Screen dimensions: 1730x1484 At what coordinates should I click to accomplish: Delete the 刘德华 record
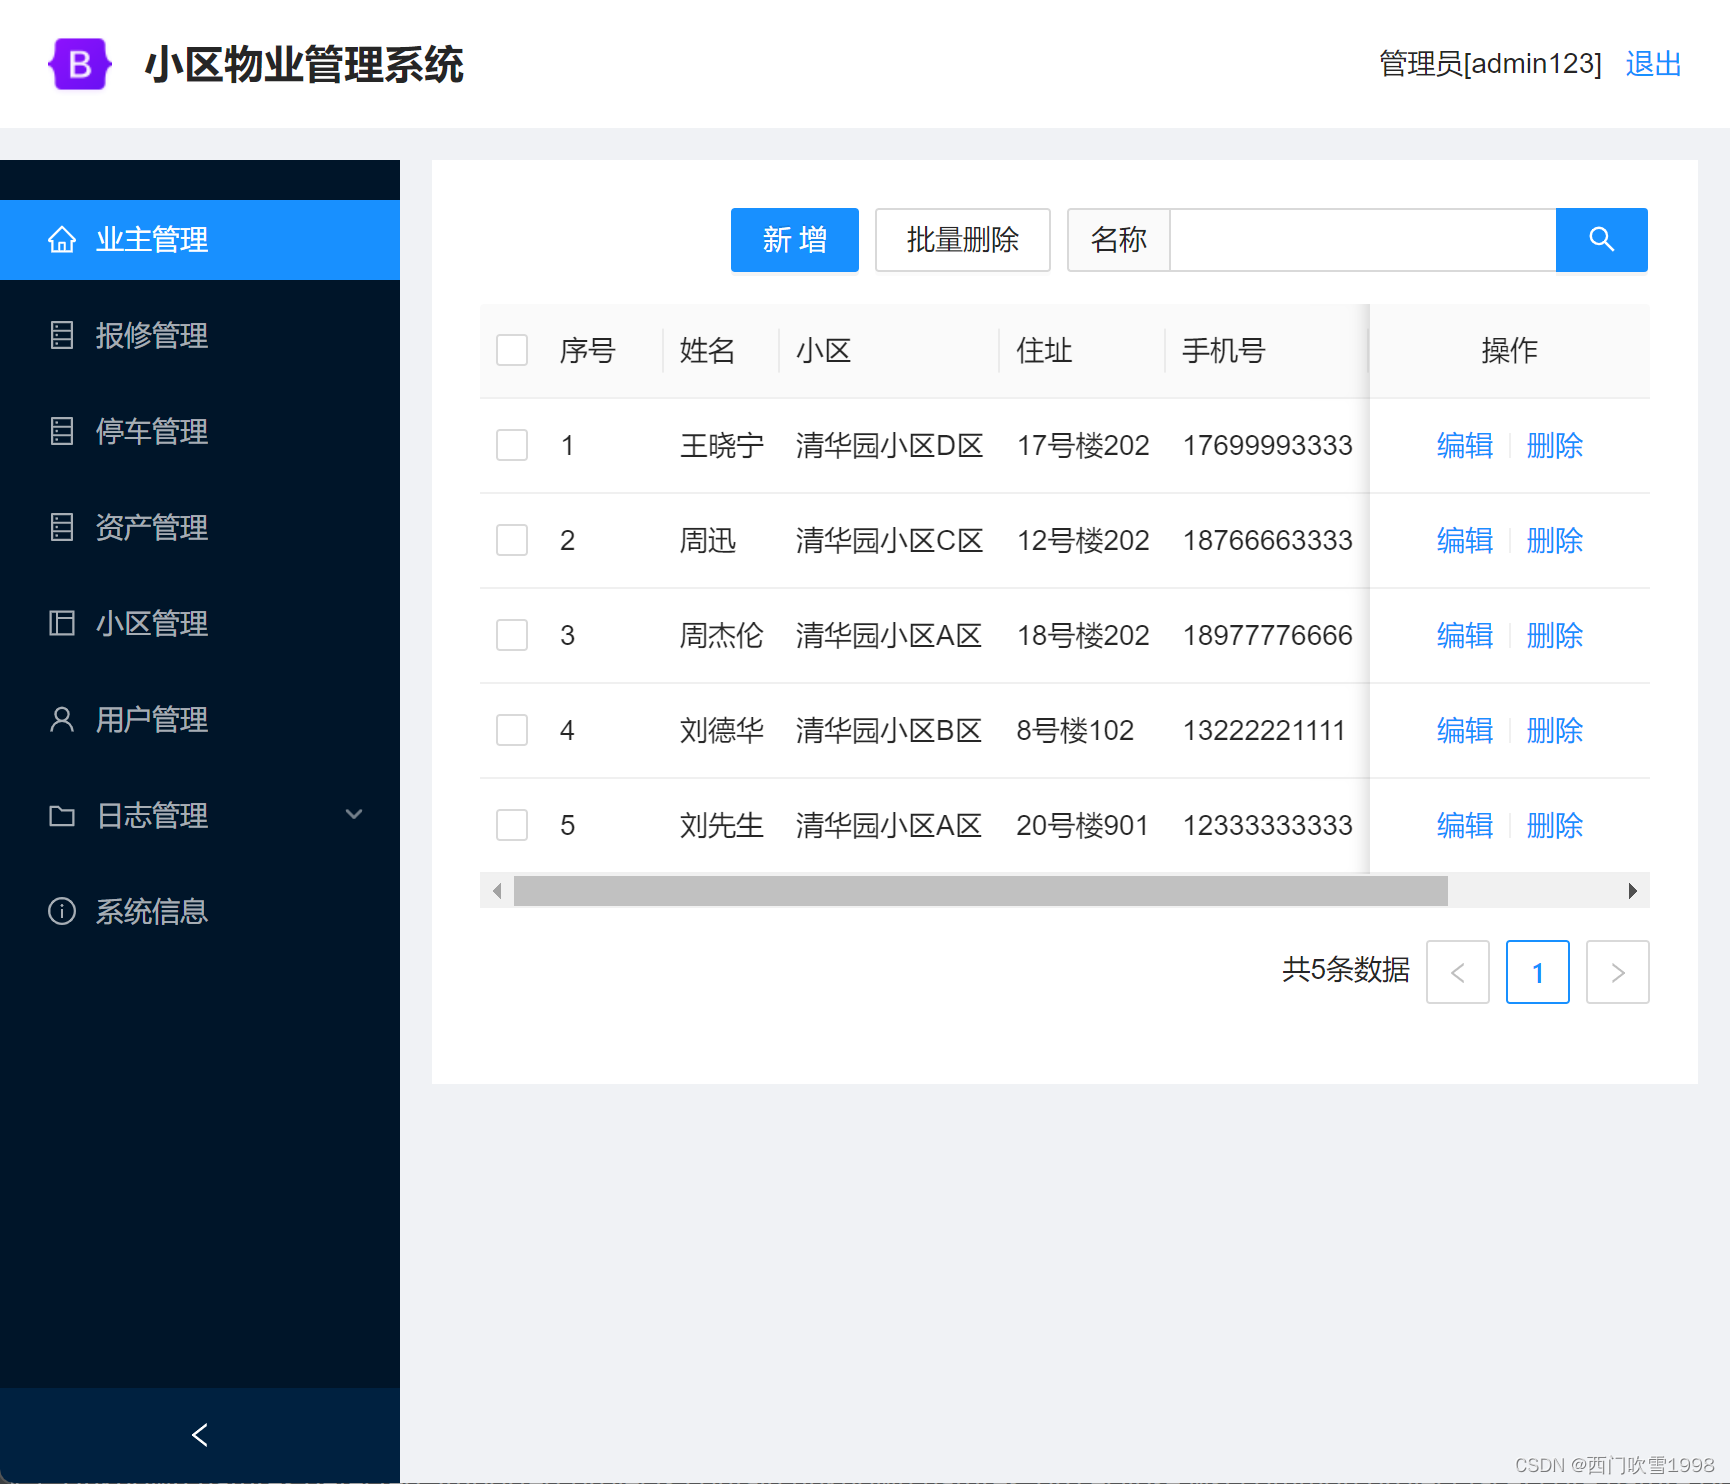(x=1555, y=730)
